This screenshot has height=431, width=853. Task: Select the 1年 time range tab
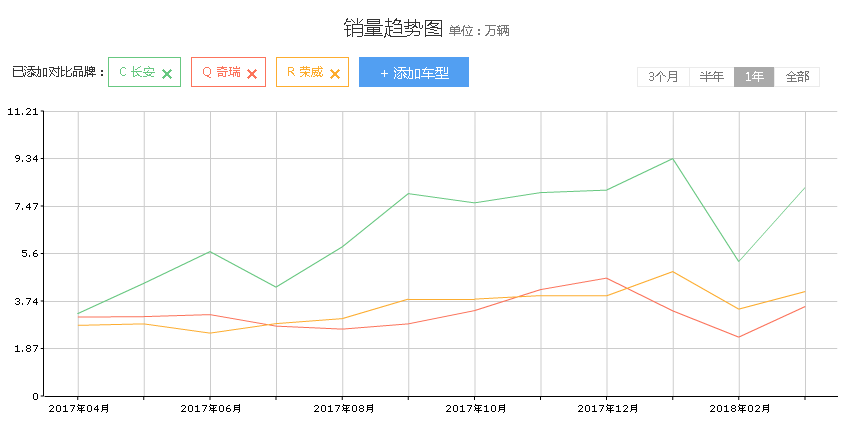tap(754, 77)
